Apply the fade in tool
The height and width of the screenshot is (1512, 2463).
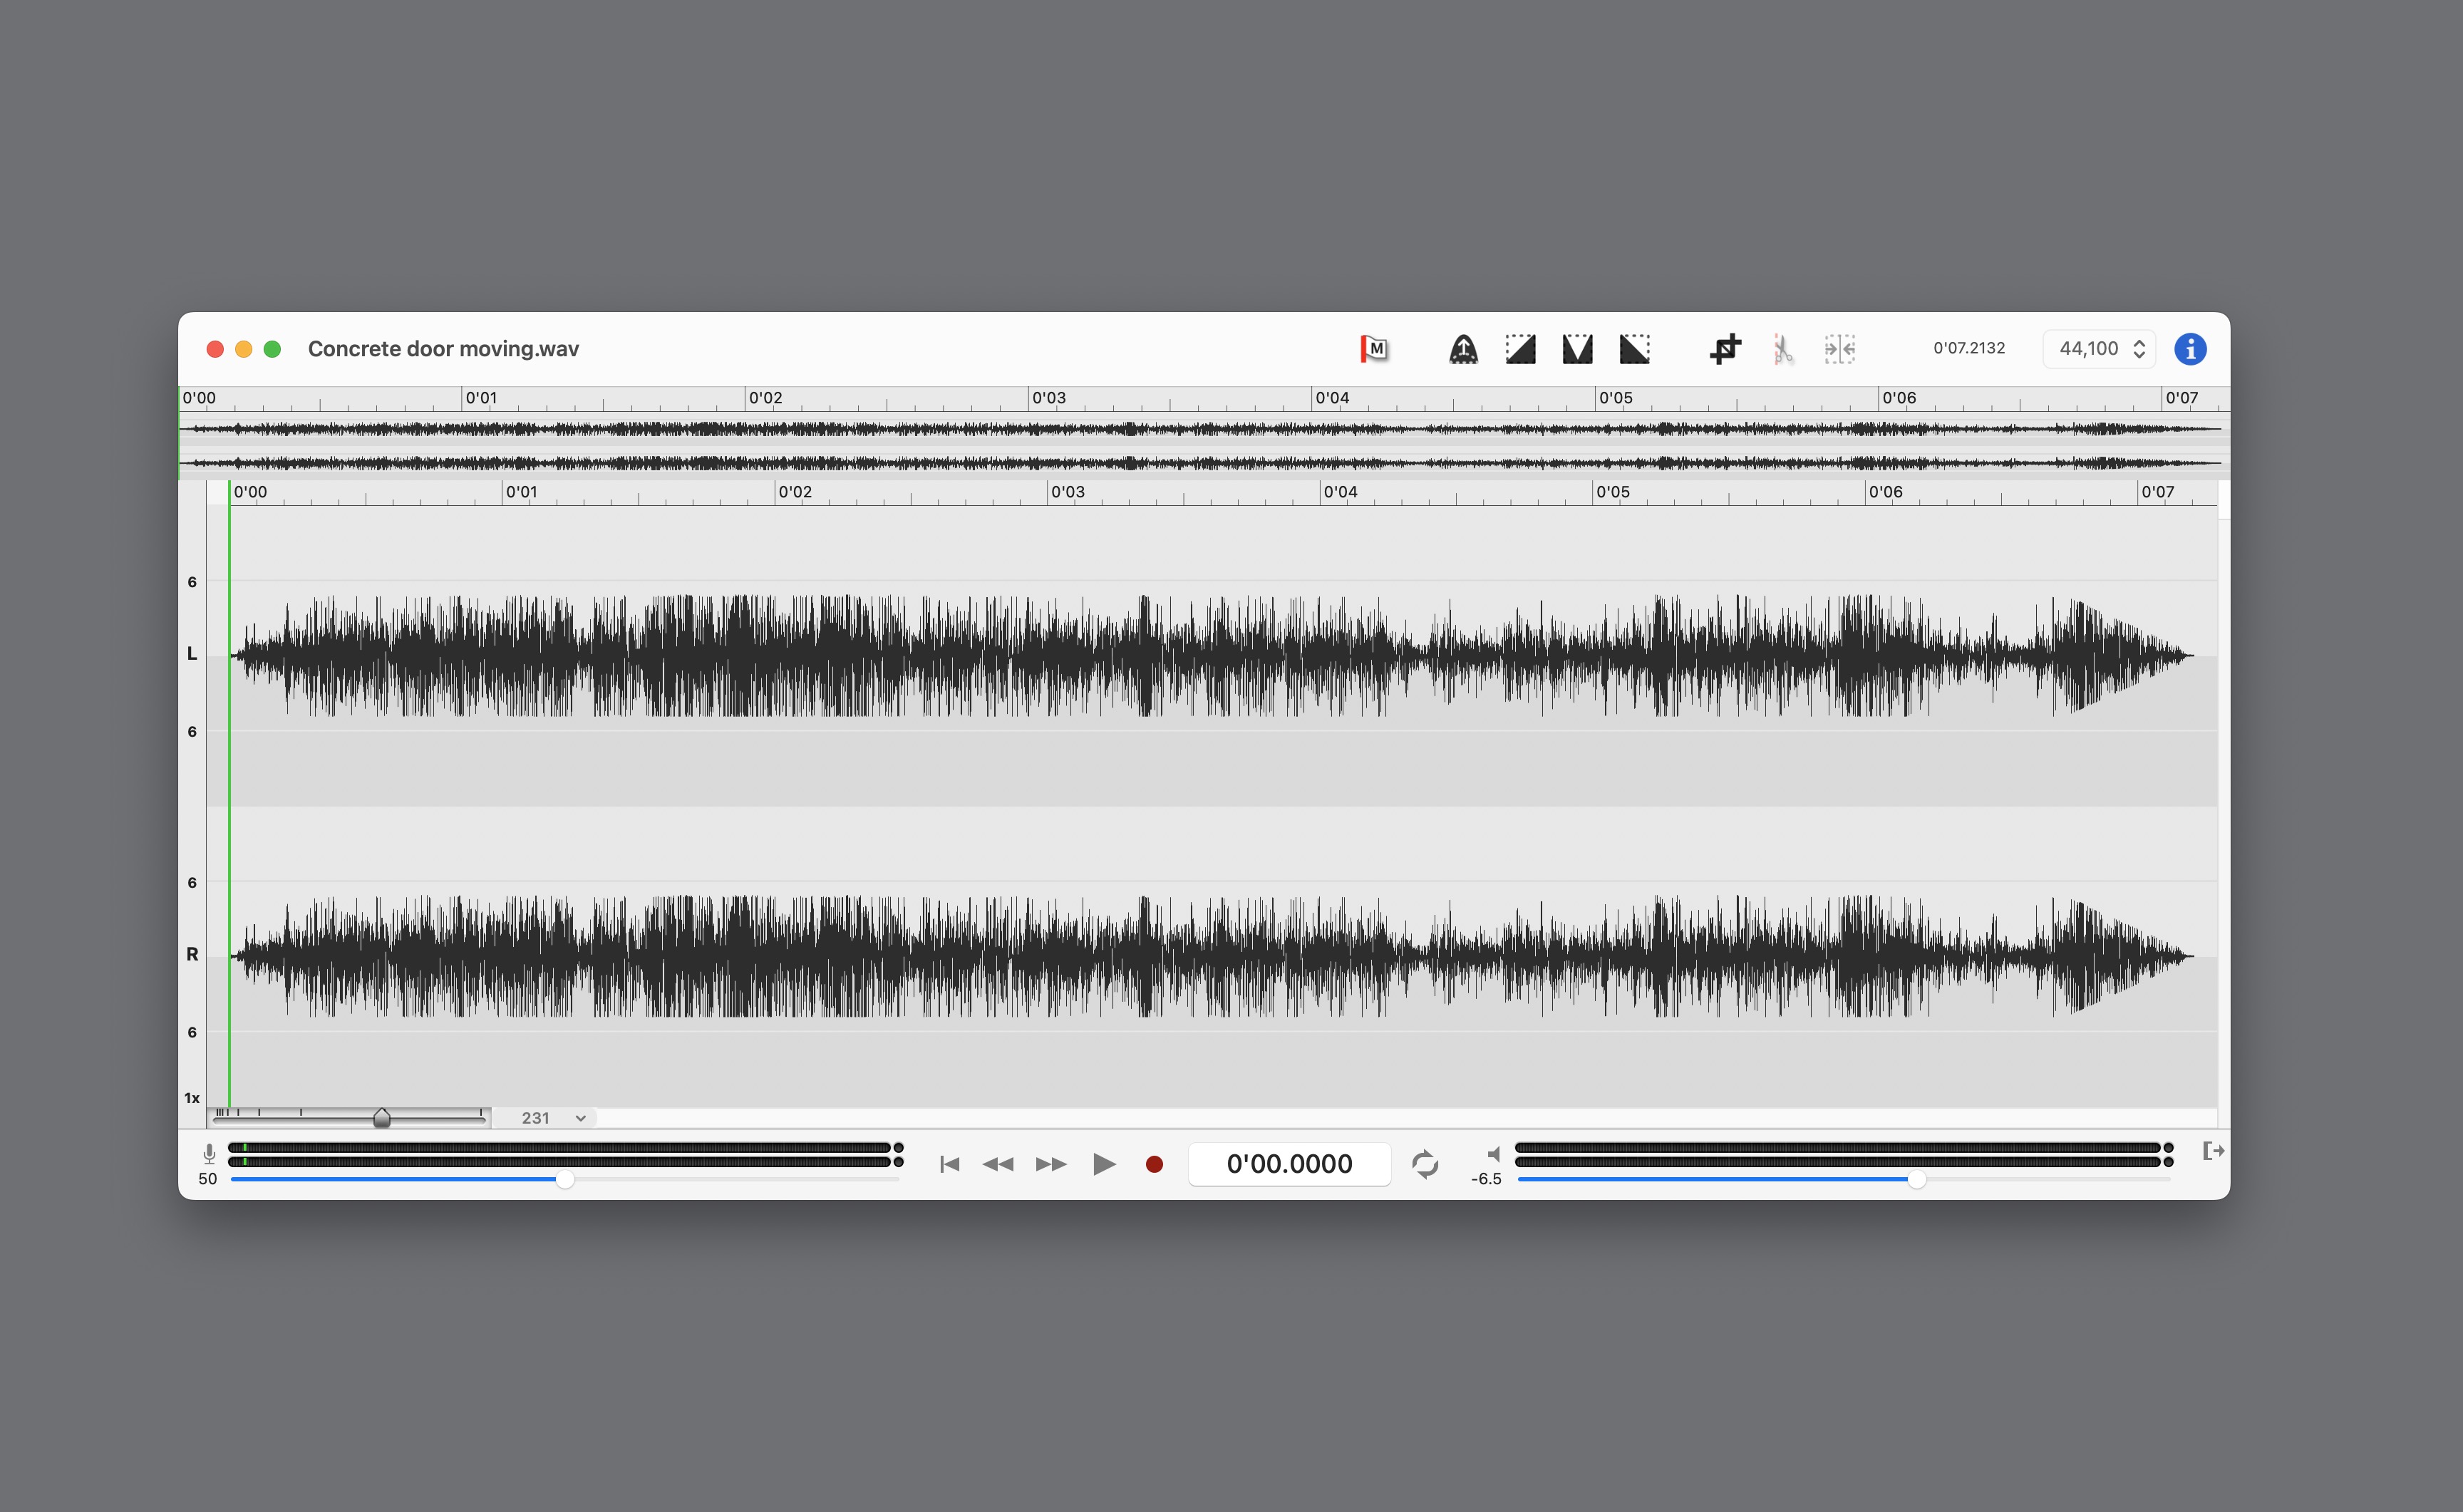(x=1520, y=349)
